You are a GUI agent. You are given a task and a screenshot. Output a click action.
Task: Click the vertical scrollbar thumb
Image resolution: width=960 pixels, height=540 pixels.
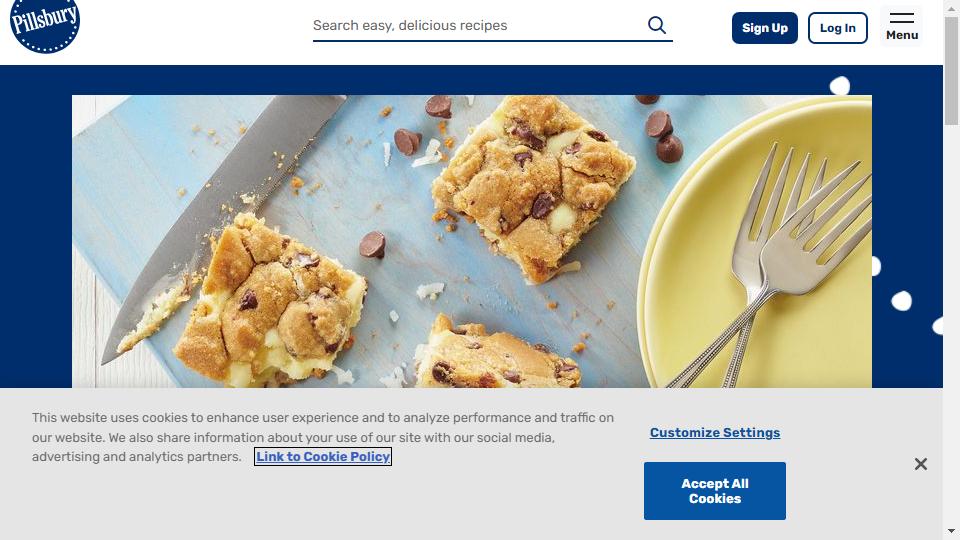coord(951,70)
